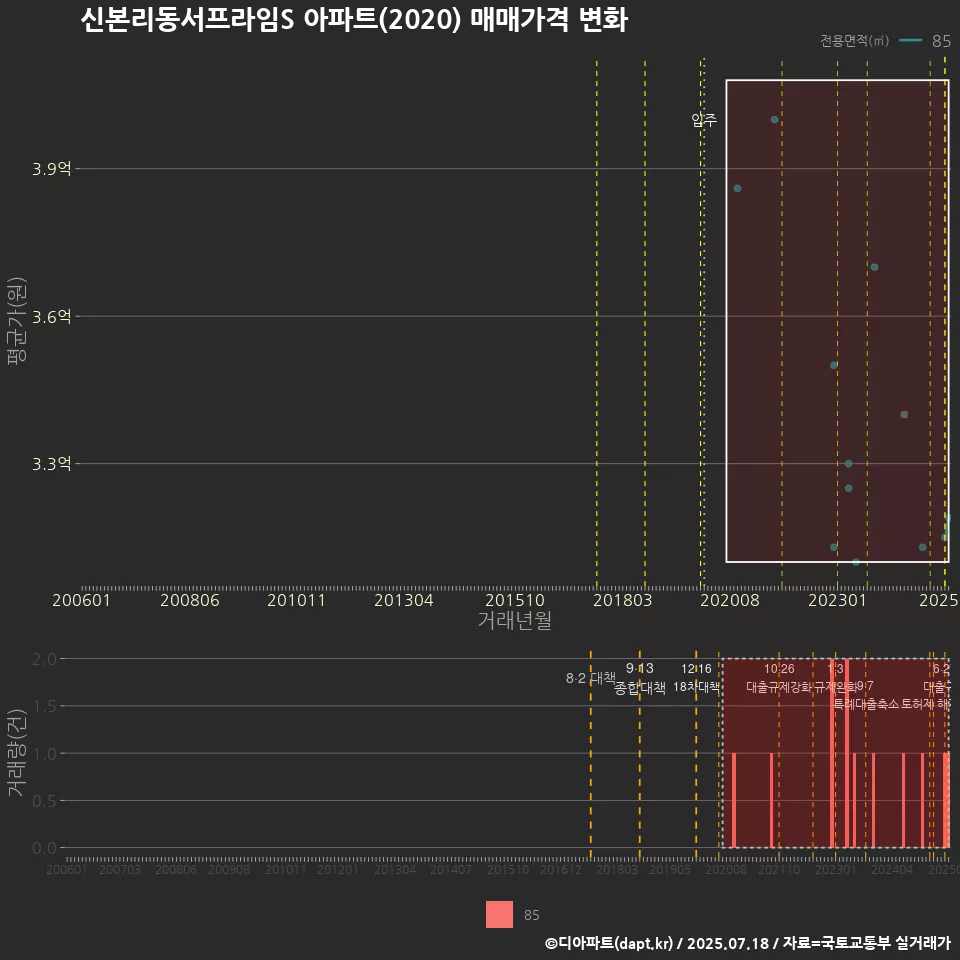
Task: Click the teal line swatch for 85 in the top legend
Action: [910, 40]
